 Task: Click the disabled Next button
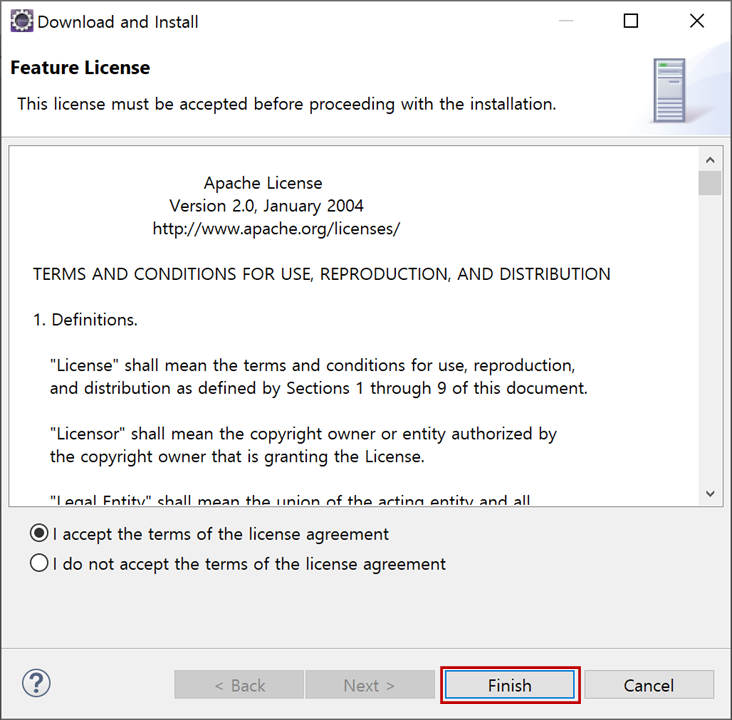pyautogui.click(x=370, y=685)
